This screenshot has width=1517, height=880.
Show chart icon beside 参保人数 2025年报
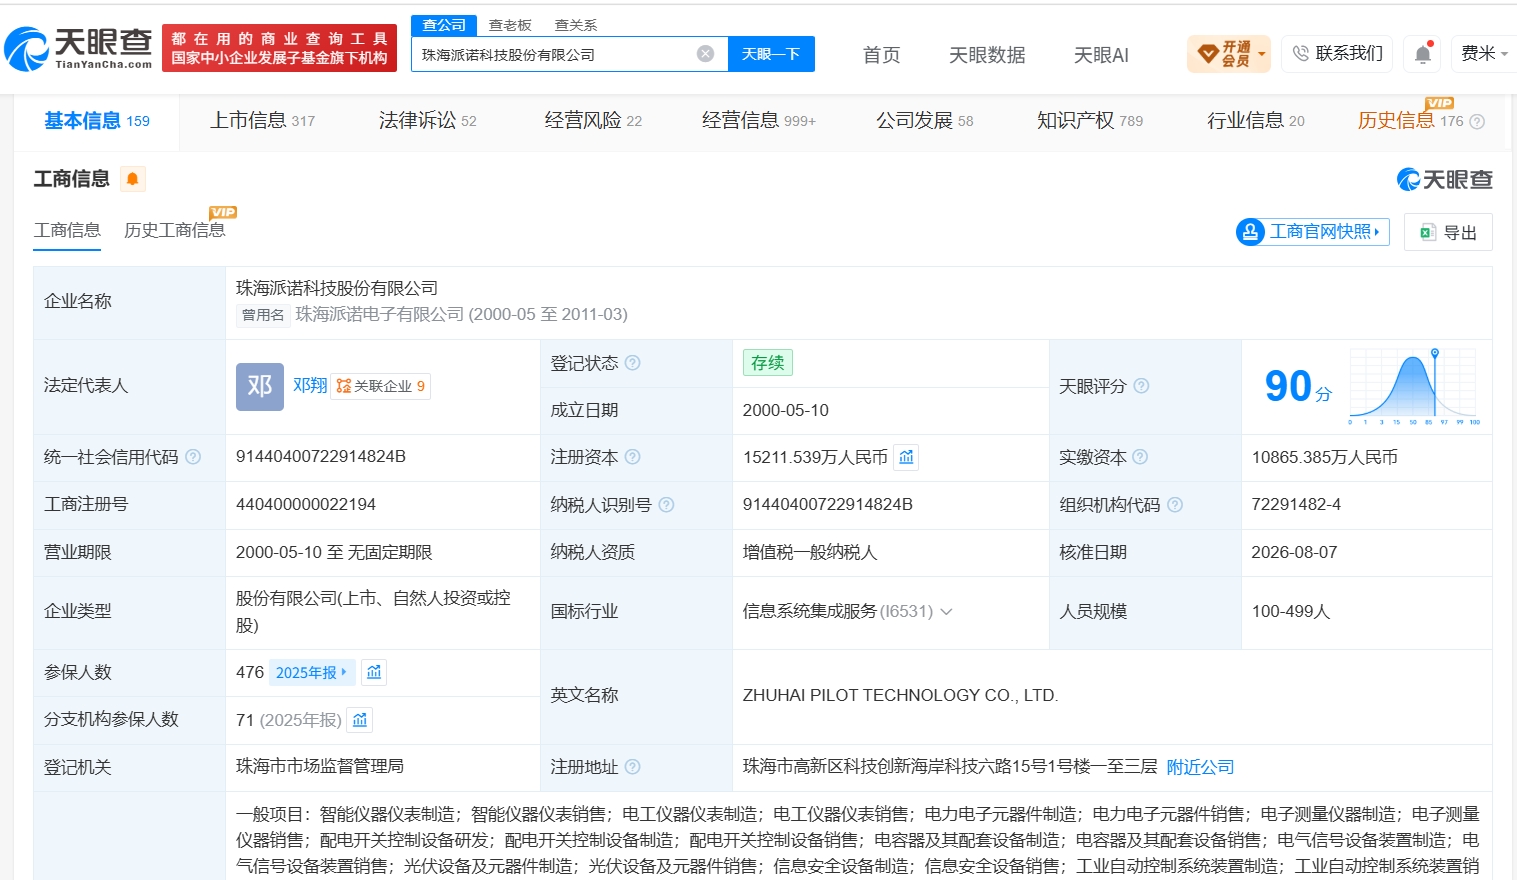click(374, 672)
